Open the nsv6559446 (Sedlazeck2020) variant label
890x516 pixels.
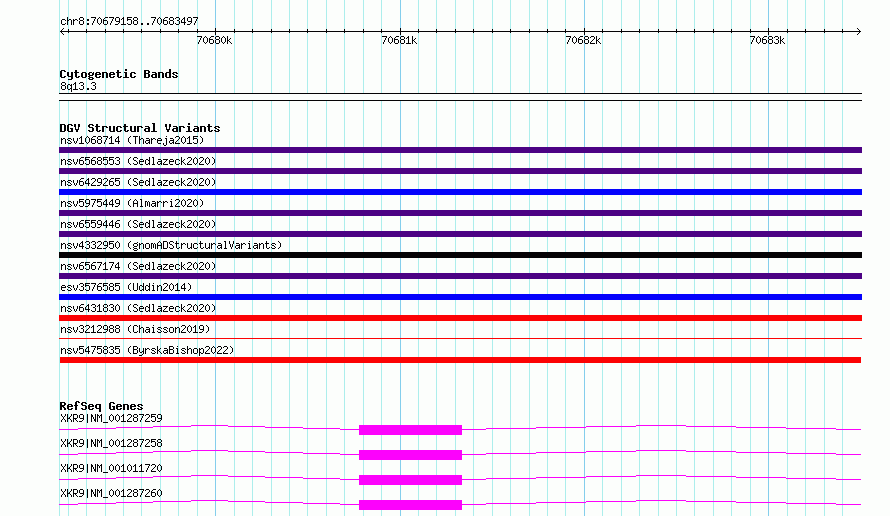(138, 224)
